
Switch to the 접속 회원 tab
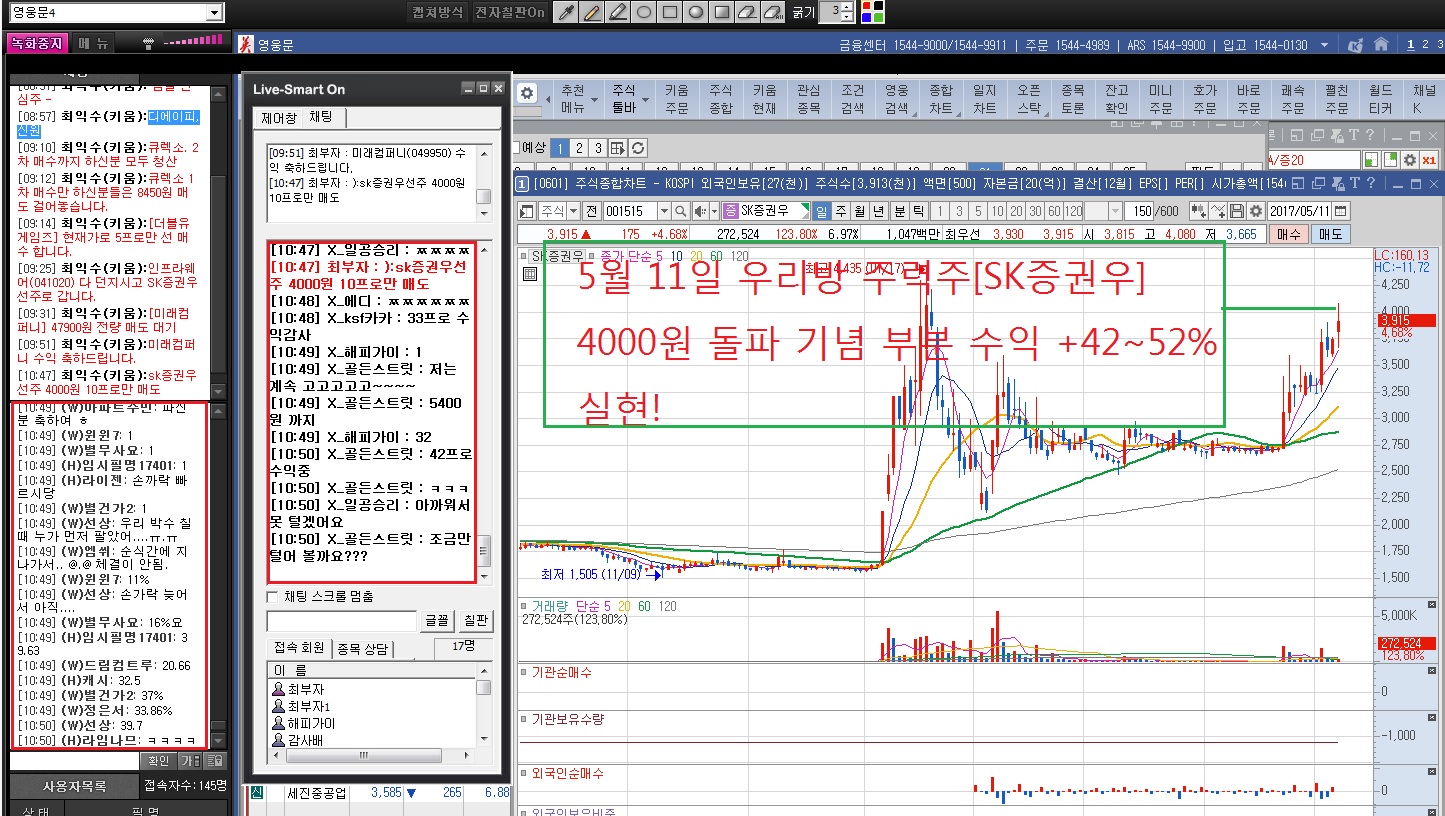299,648
